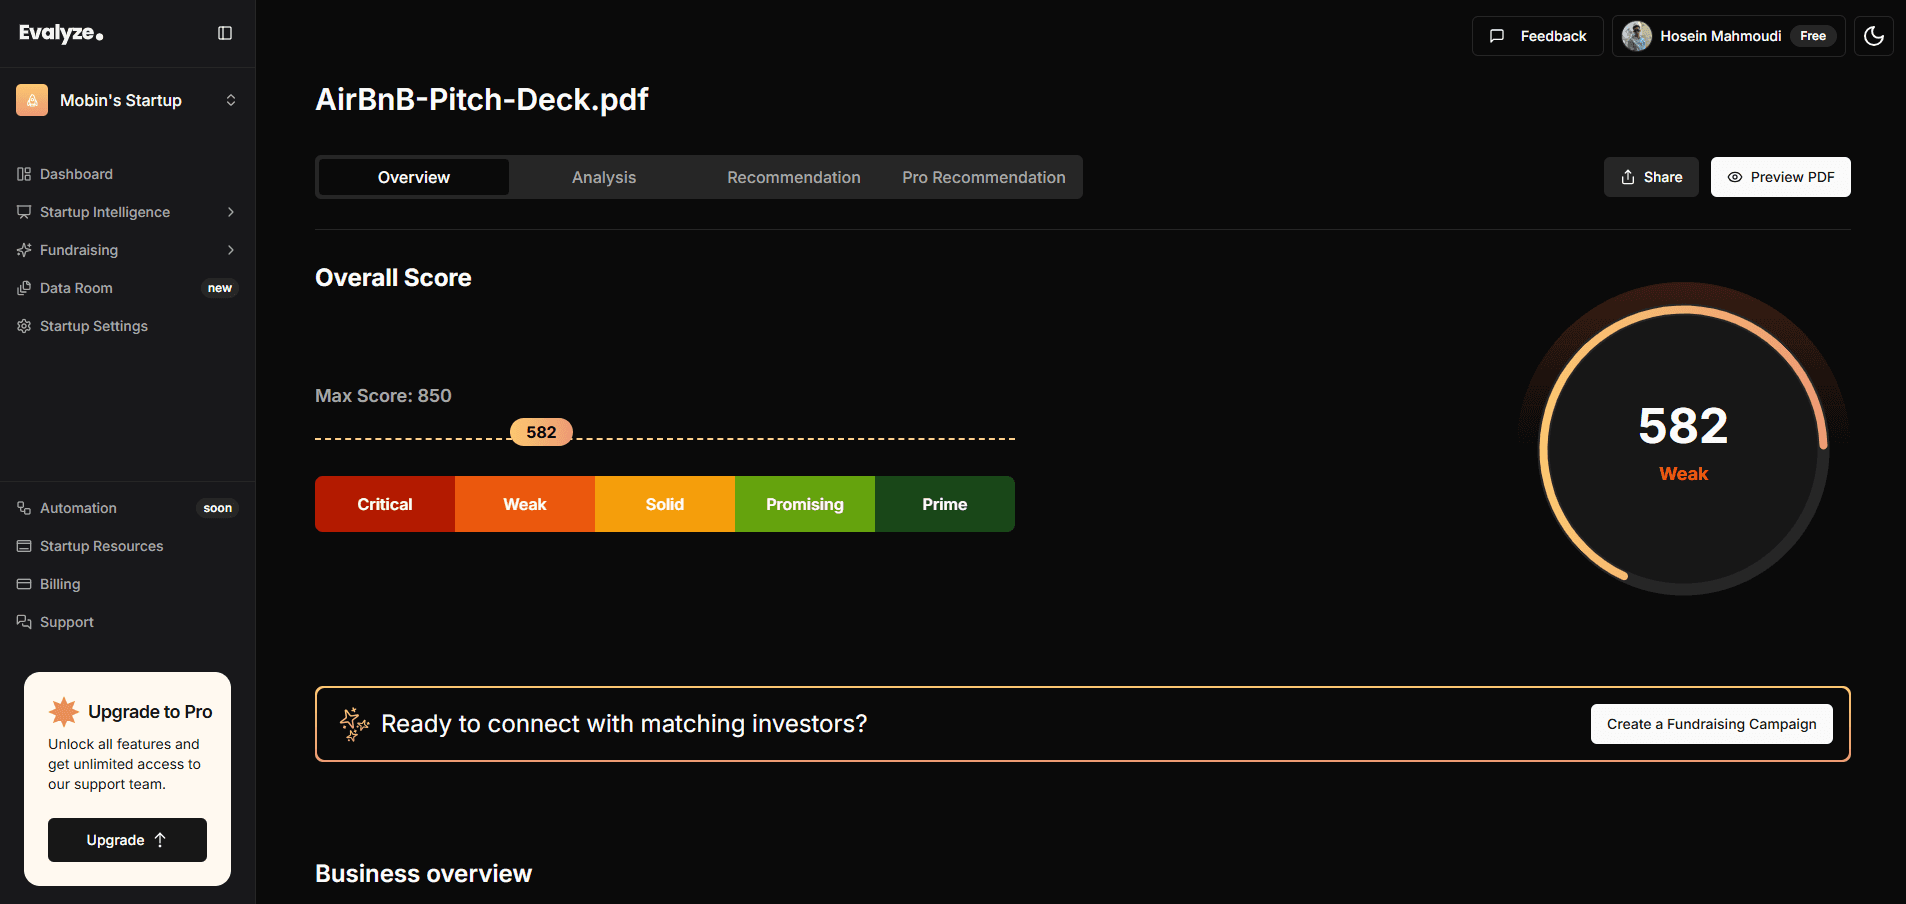Expand Fundraising chevron
1906x904 pixels.
coord(231,250)
